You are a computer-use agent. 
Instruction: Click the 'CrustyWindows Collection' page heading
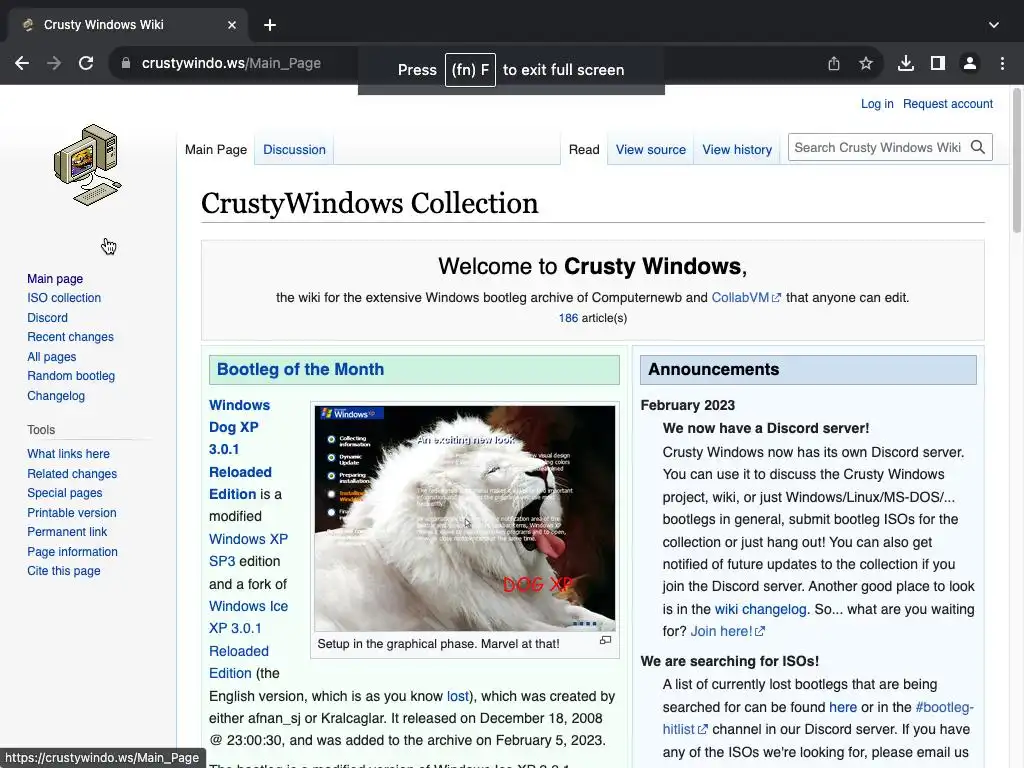[370, 203]
